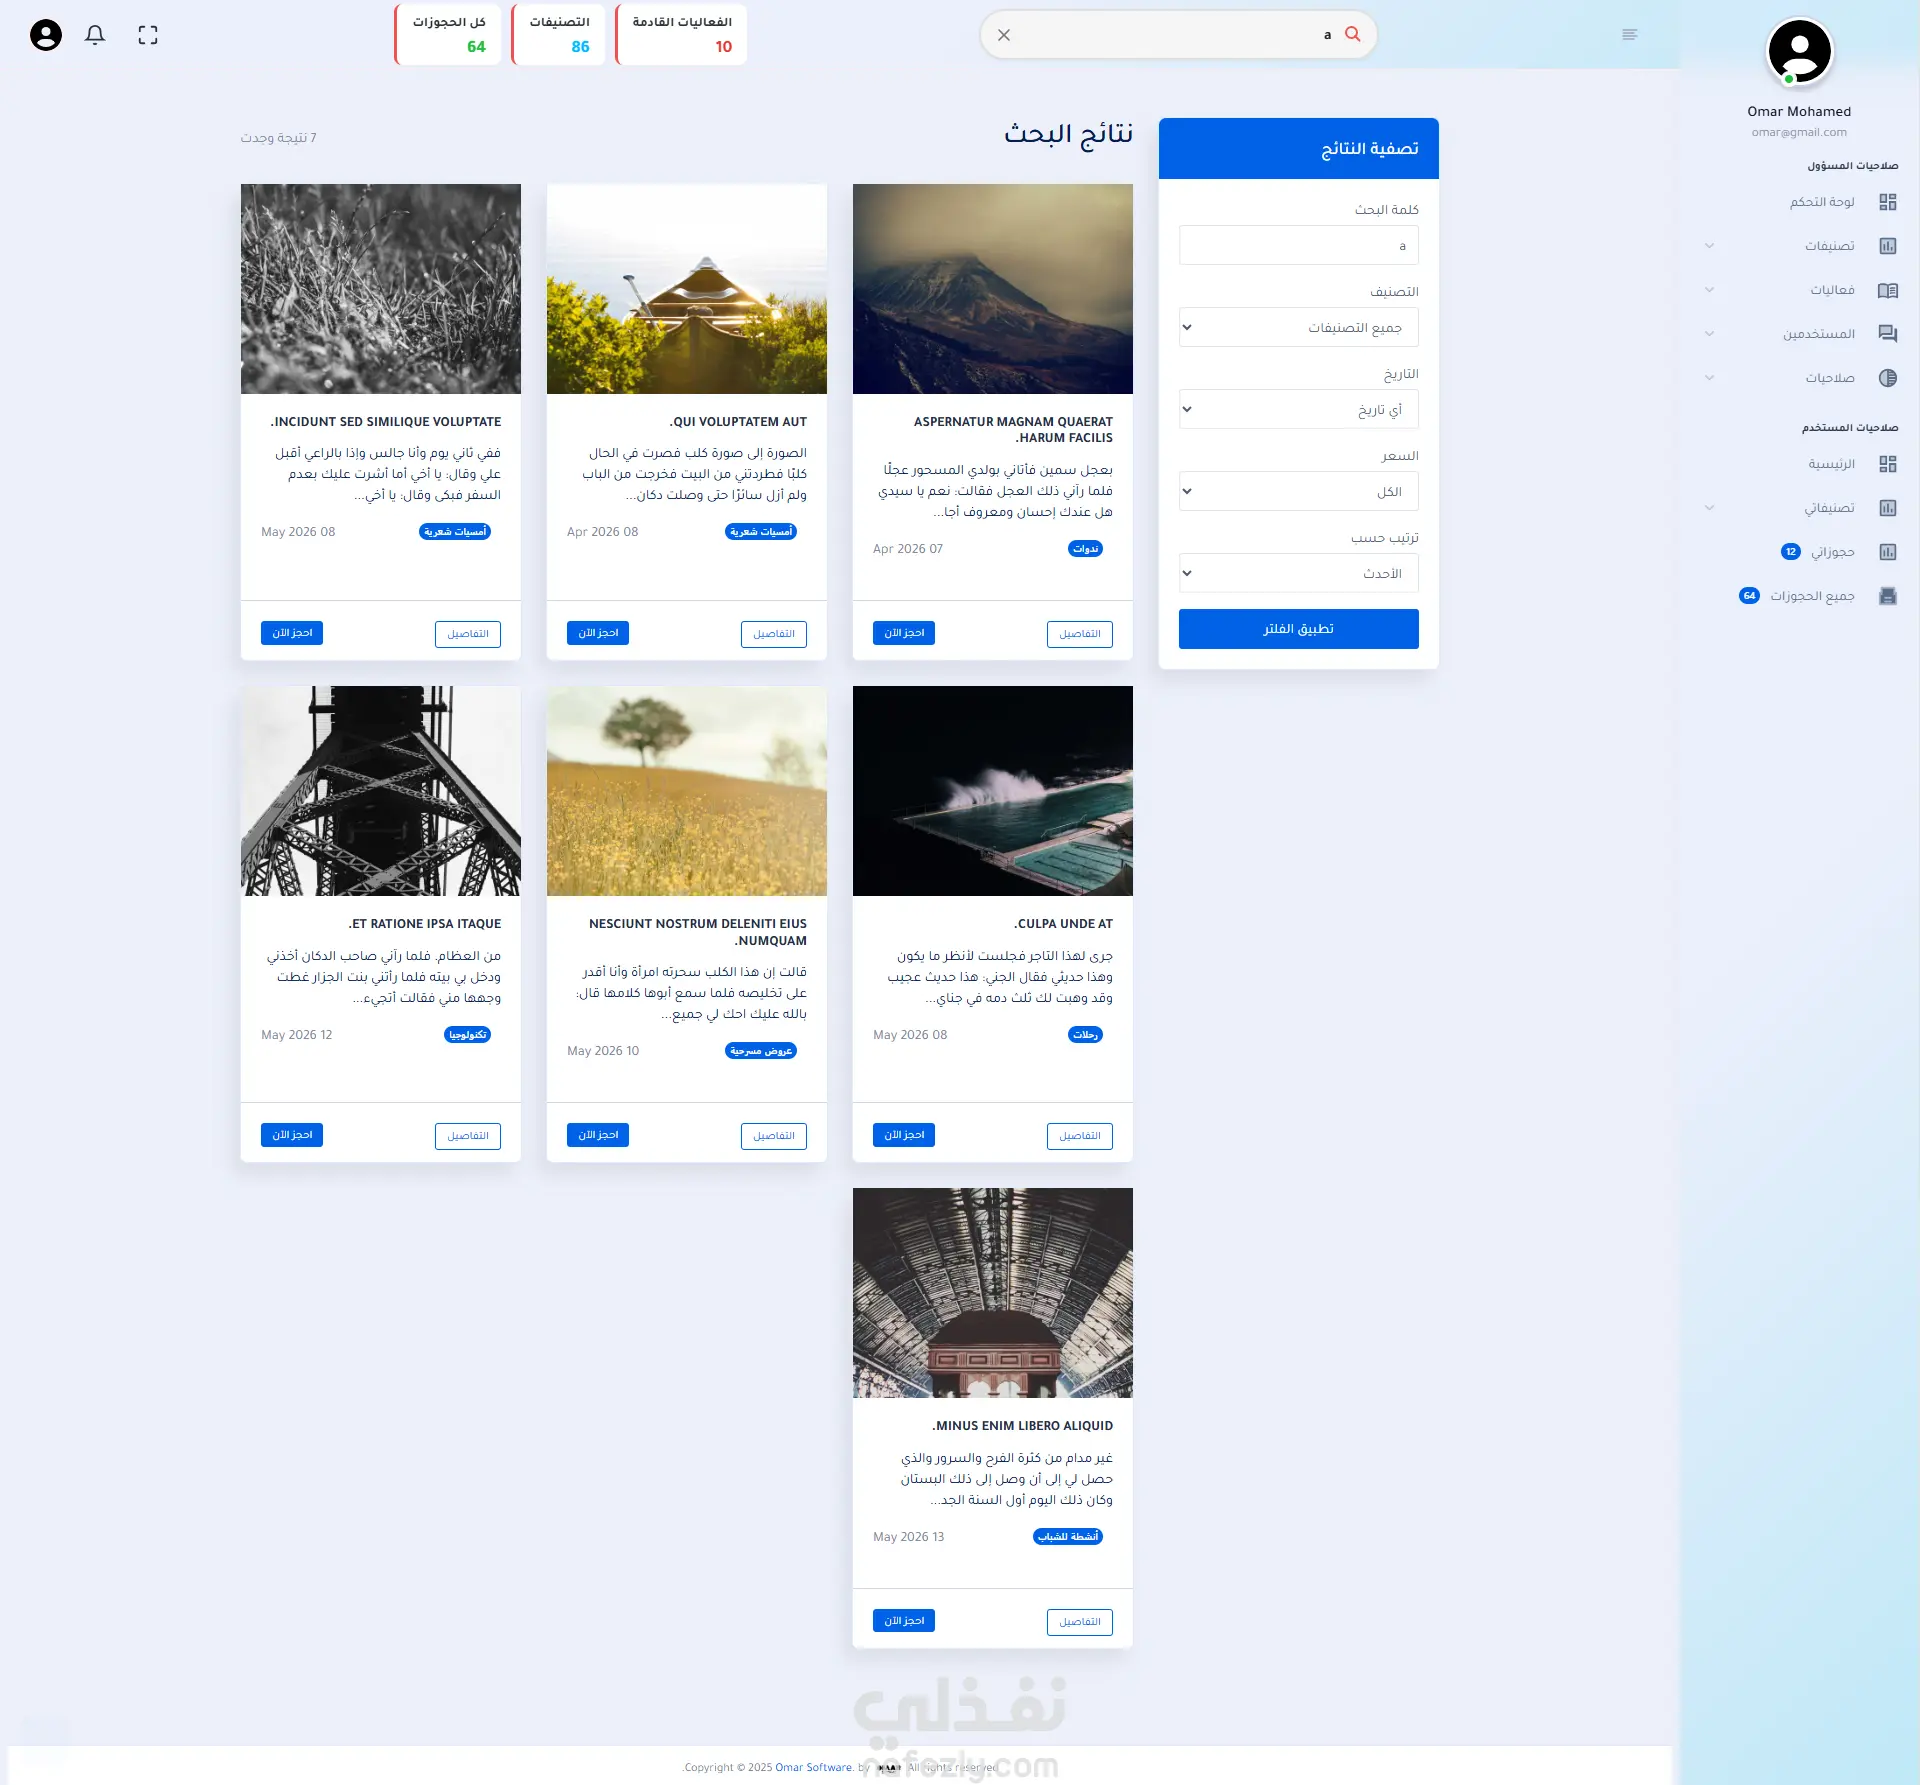1920x1785 pixels.
Task: Click the MINUS ENIM LIBERO ALIQUID title
Action: tap(1022, 1426)
